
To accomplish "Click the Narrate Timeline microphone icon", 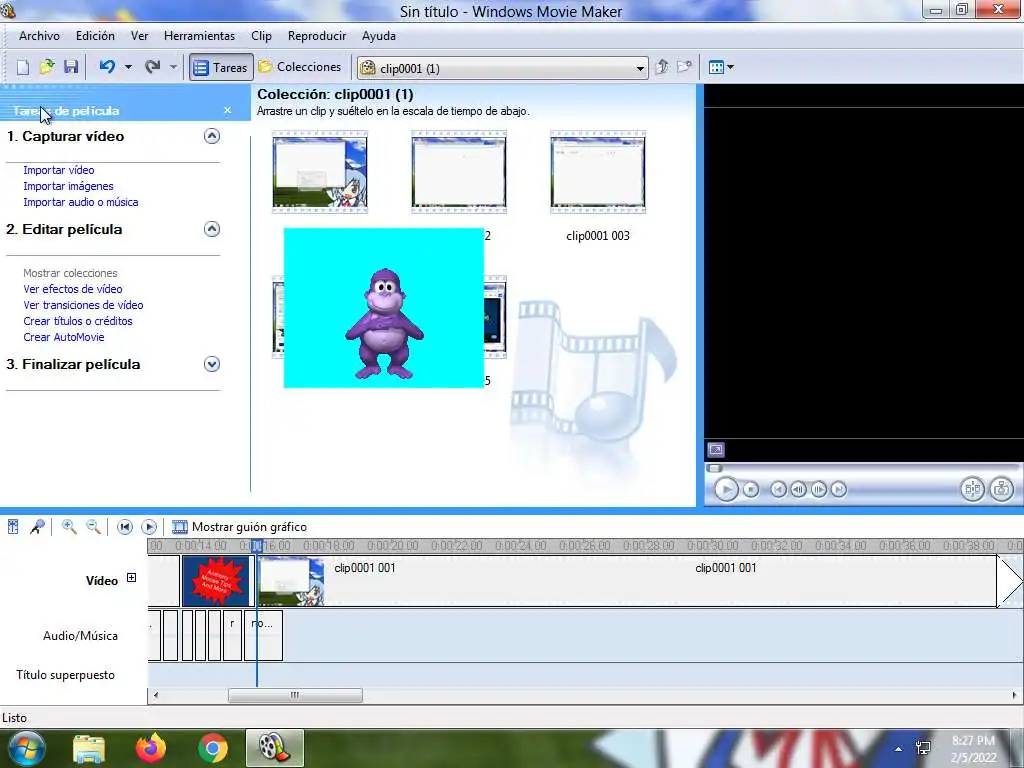I will [x=37, y=526].
